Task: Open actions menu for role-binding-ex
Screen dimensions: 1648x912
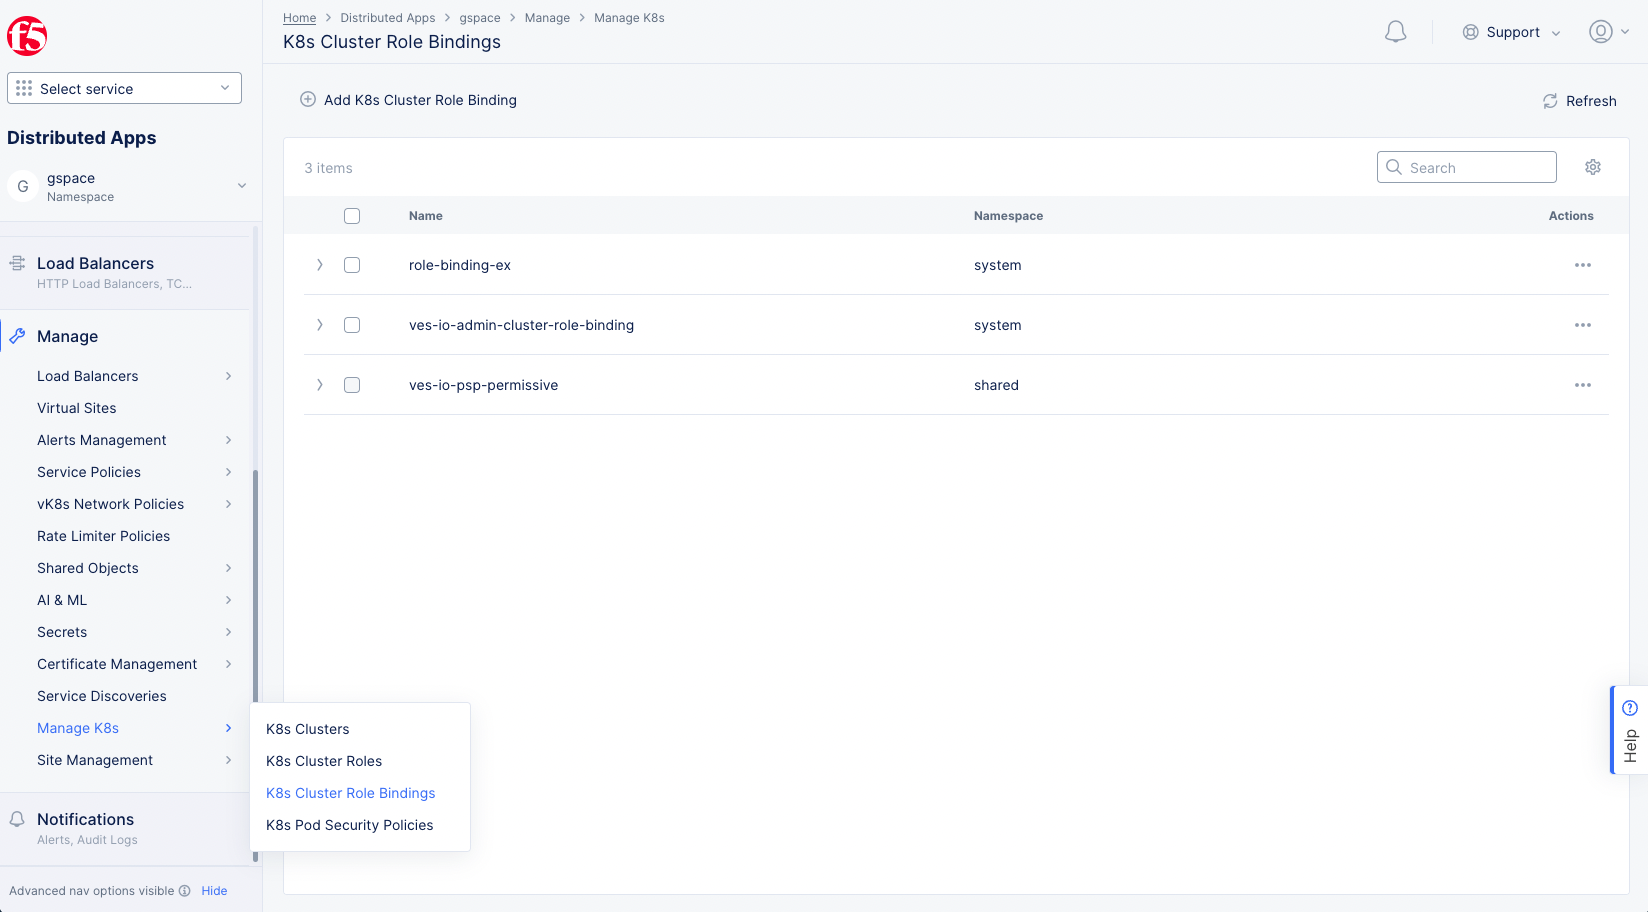Action: (1582, 265)
